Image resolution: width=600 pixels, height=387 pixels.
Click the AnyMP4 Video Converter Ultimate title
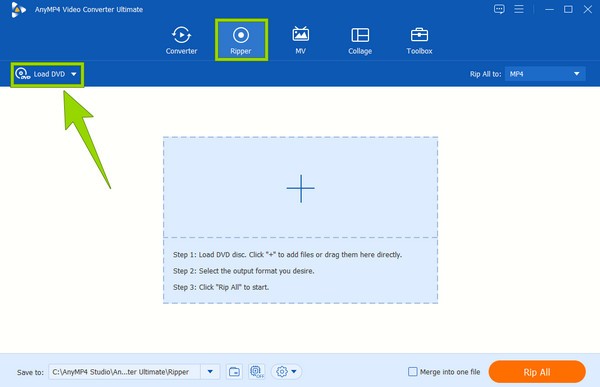[89, 10]
